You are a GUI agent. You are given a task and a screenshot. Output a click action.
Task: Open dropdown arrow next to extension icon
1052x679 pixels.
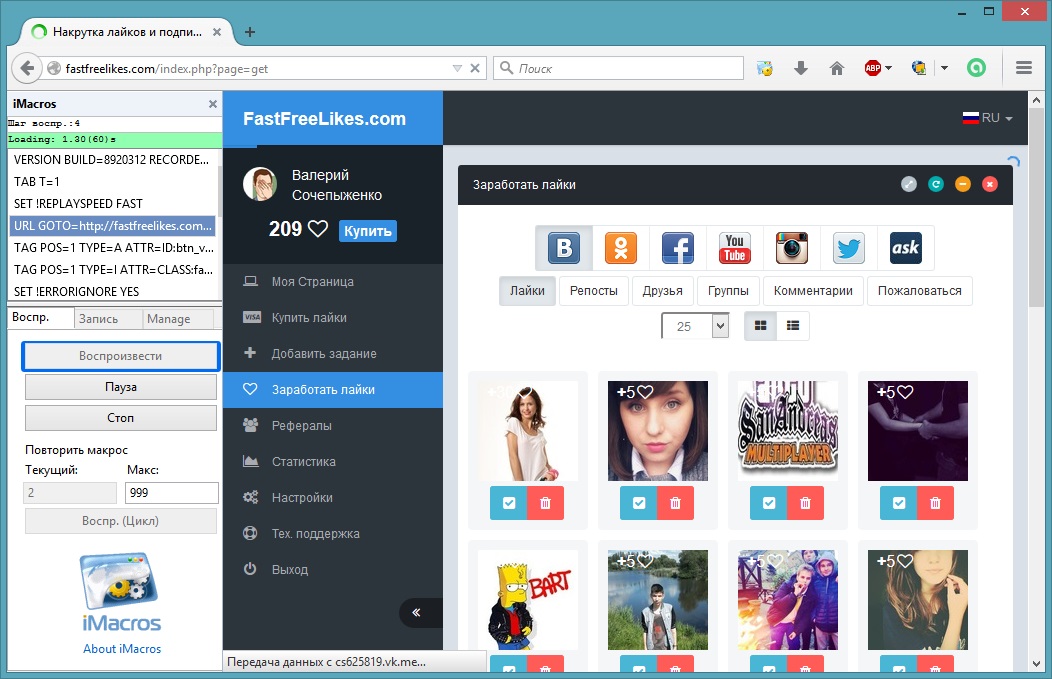[x=944, y=68]
